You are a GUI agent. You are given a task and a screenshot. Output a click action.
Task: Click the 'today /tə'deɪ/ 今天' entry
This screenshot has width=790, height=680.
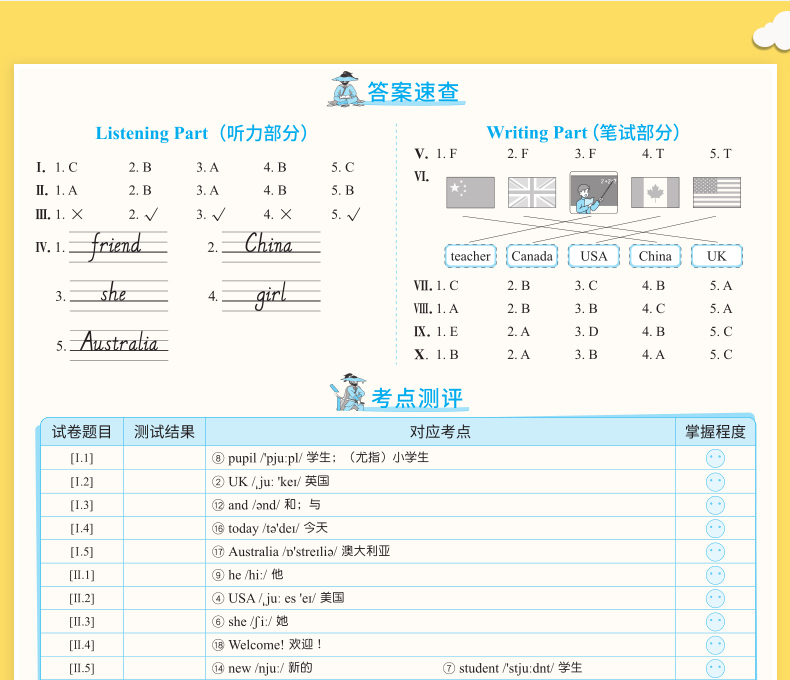[x=270, y=528]
